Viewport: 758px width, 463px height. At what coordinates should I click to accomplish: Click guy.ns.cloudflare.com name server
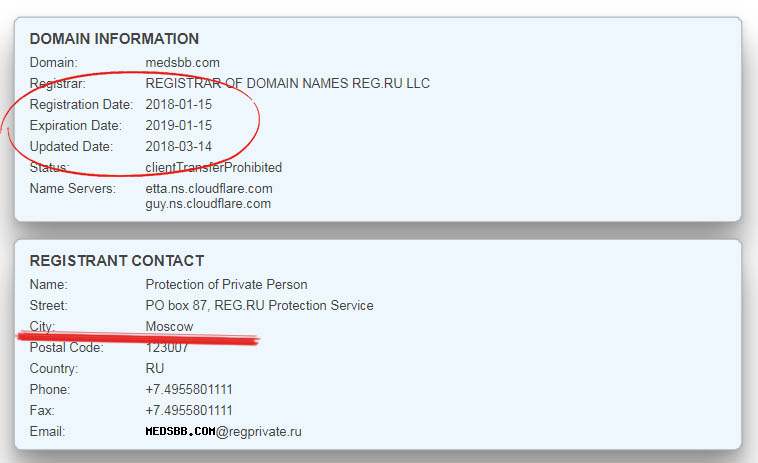coord(208,203)
